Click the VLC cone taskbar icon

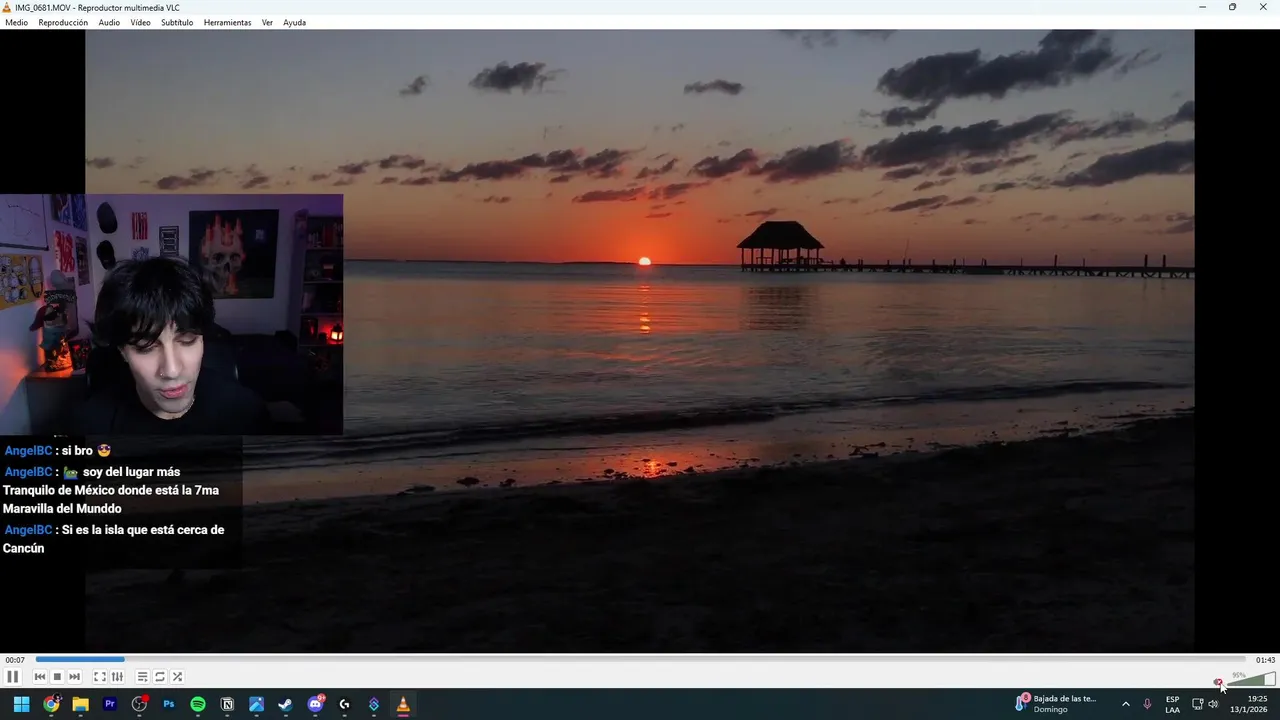[404, 704]
